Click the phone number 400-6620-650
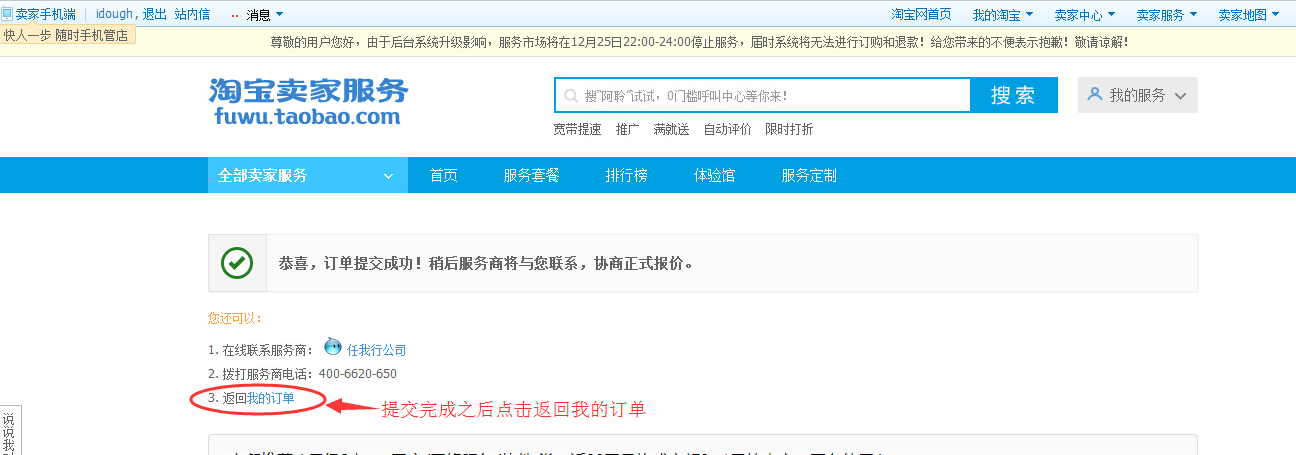This screenshot has width=1296, height=455. 358,374
